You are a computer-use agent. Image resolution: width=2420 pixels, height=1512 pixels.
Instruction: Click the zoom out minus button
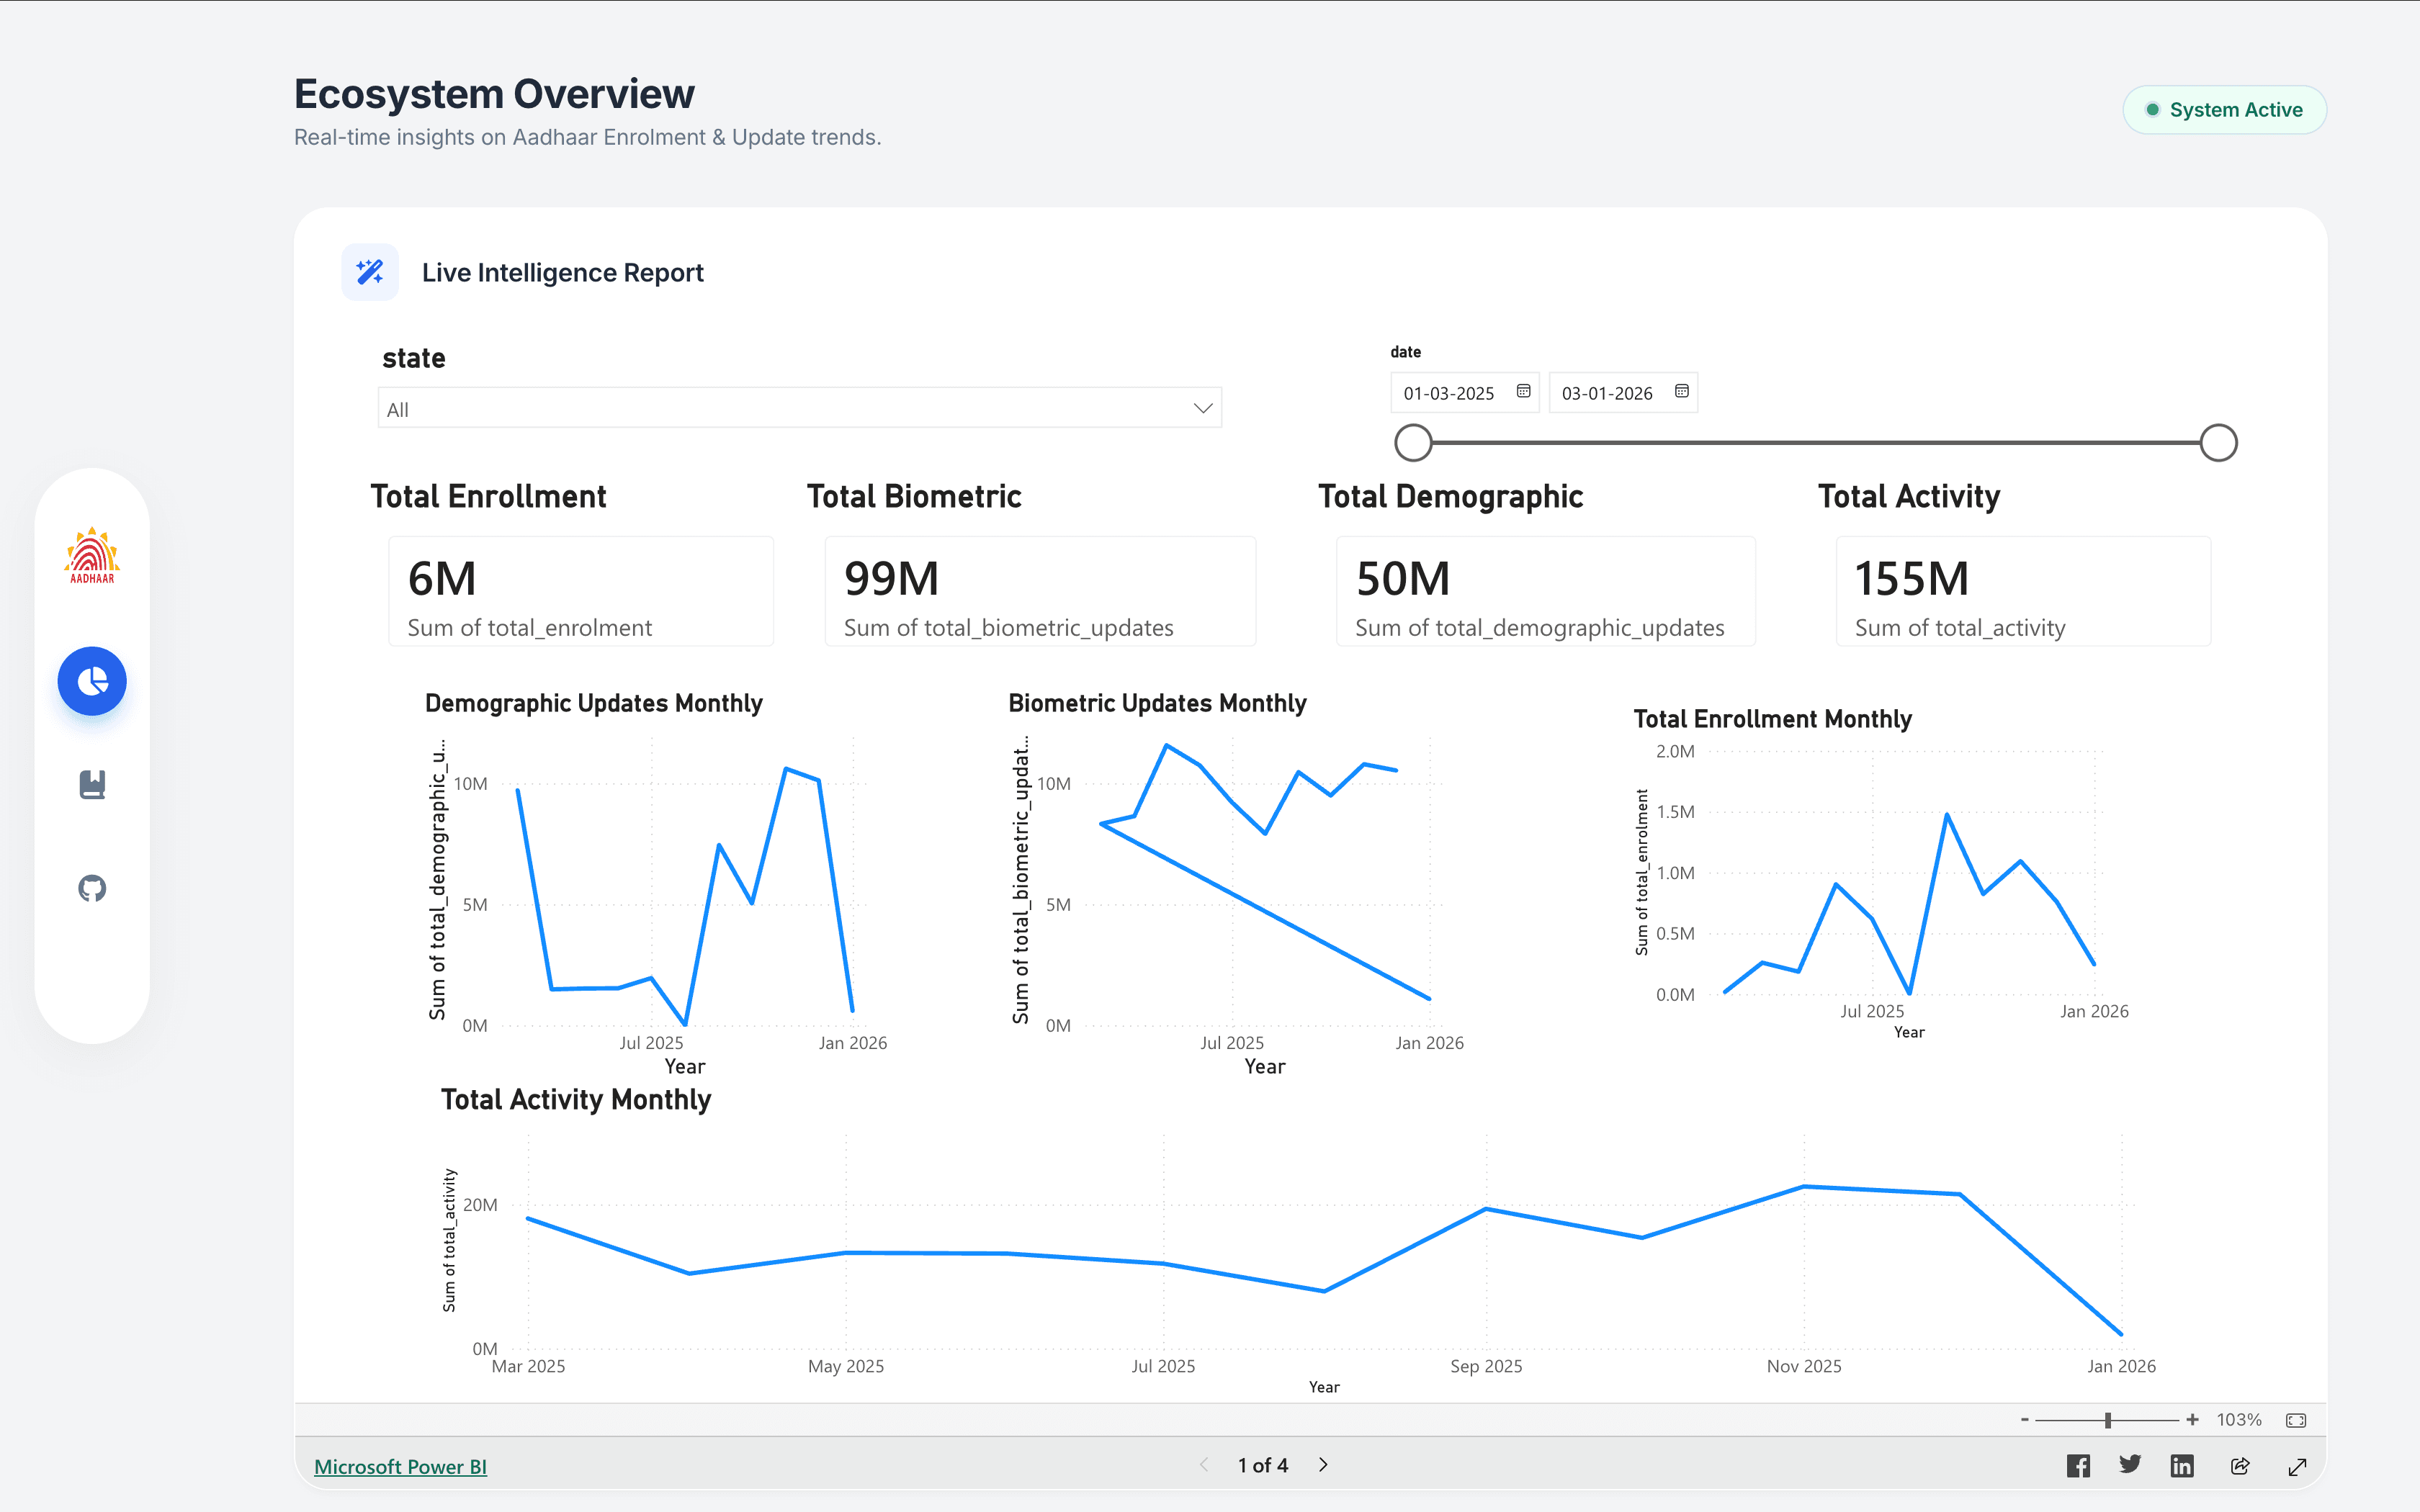(2025, 1420)
